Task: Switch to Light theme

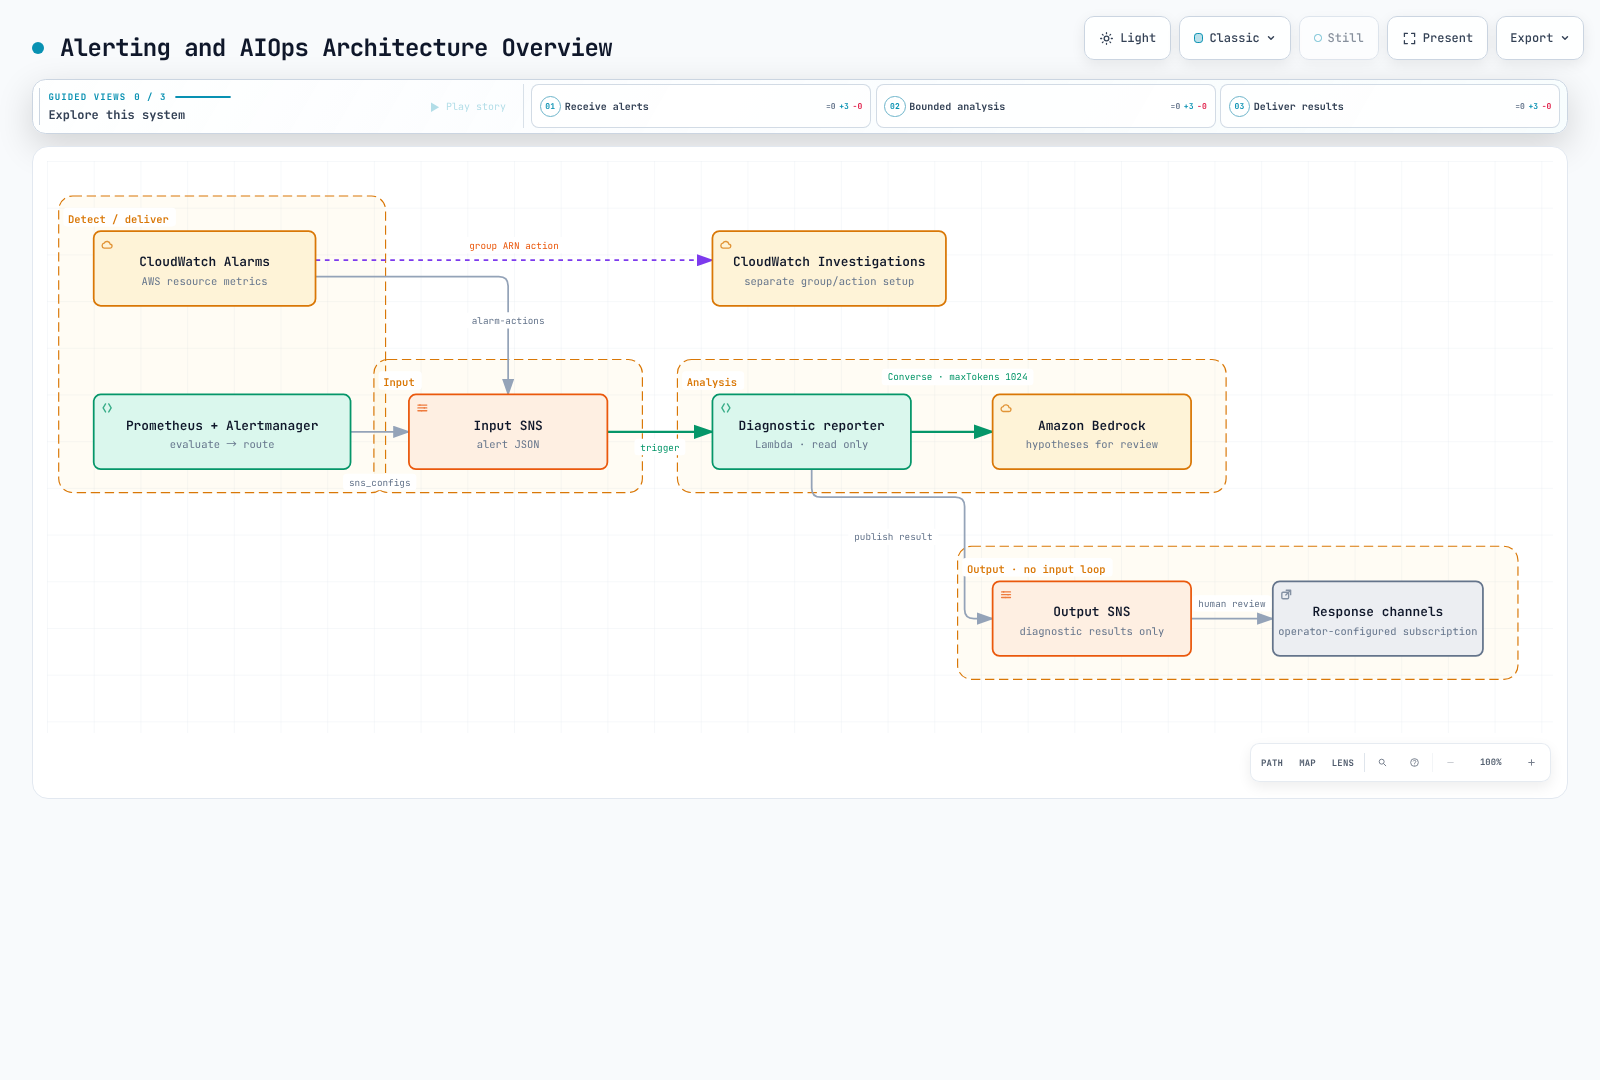Action: pyautogui.click(x=1127, y=38)
